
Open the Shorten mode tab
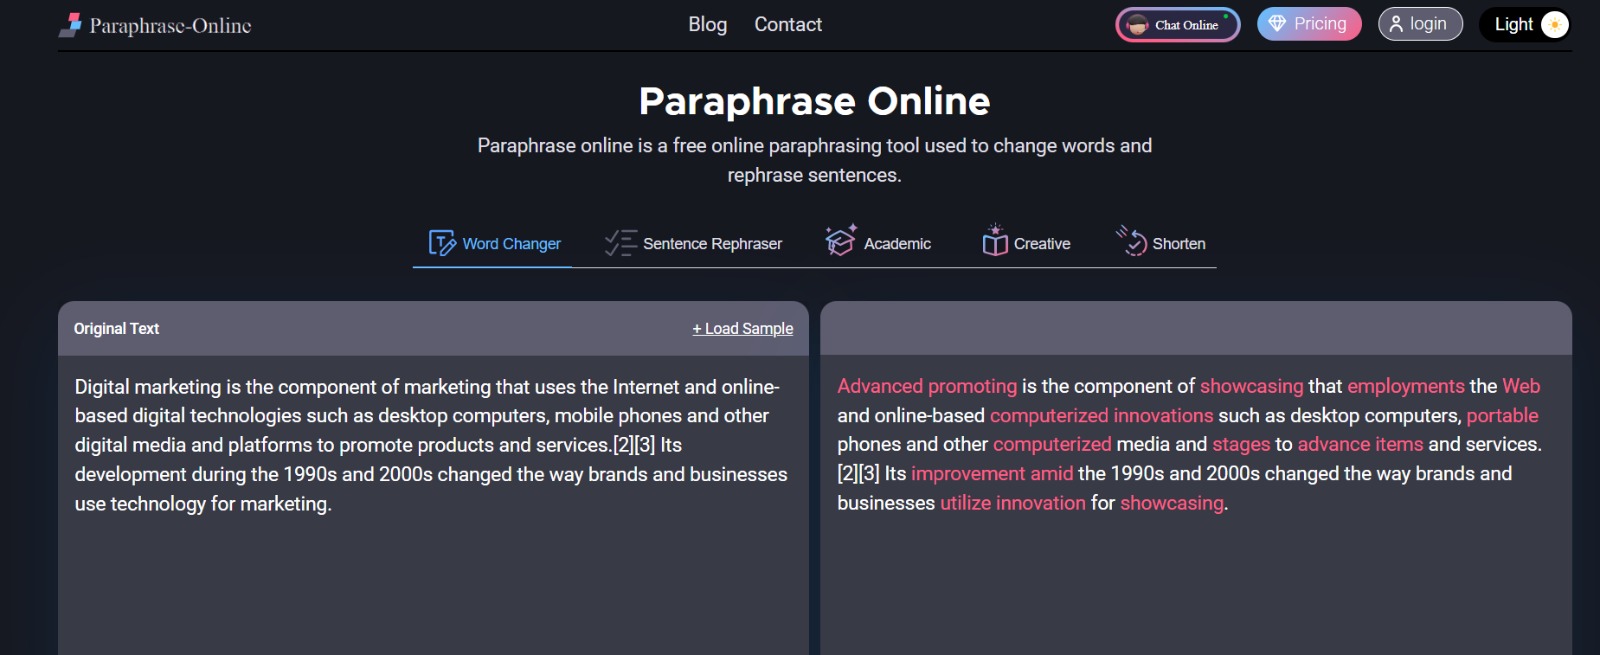(x=1178, y=244)
